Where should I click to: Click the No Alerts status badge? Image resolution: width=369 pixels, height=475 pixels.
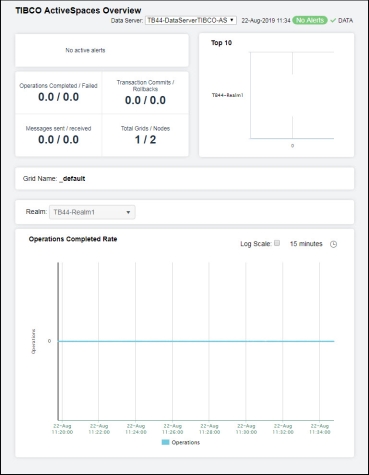310,20
